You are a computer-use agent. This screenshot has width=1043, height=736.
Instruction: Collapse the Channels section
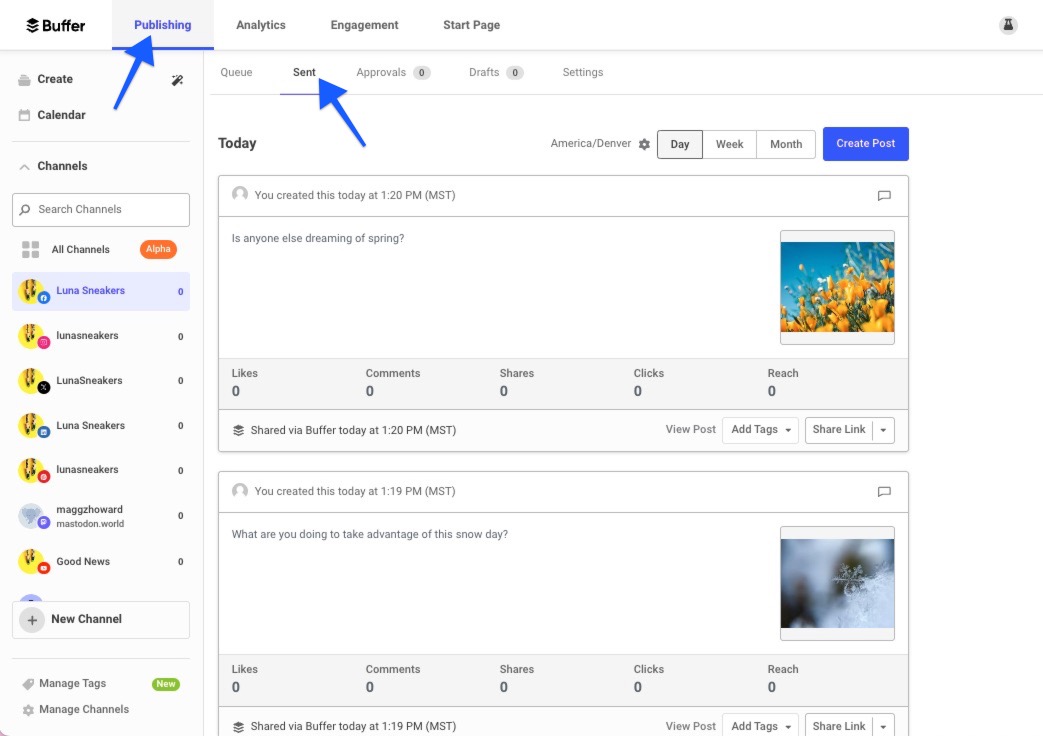25,166
